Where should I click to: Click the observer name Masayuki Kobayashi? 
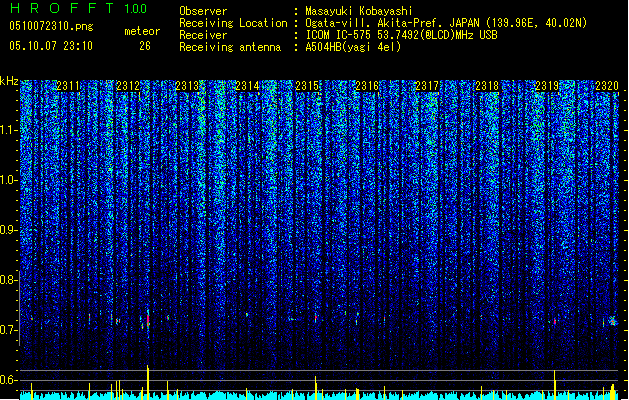tap(359, 11)
